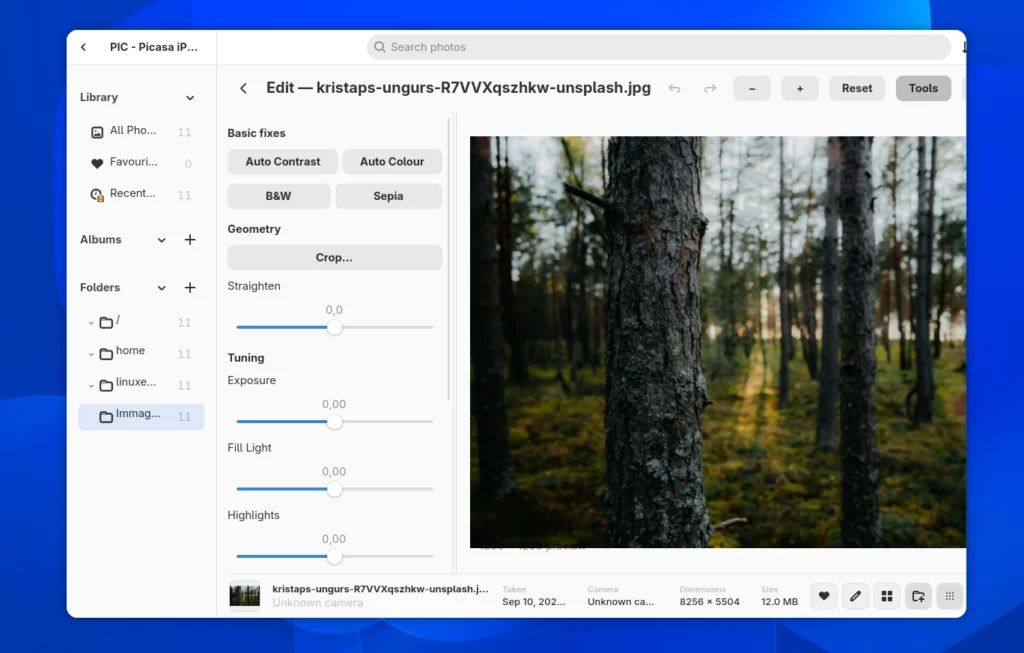Click the photo thumbnail in the info bar
The image size is (1024, 653).
click(x=245, y=596)
